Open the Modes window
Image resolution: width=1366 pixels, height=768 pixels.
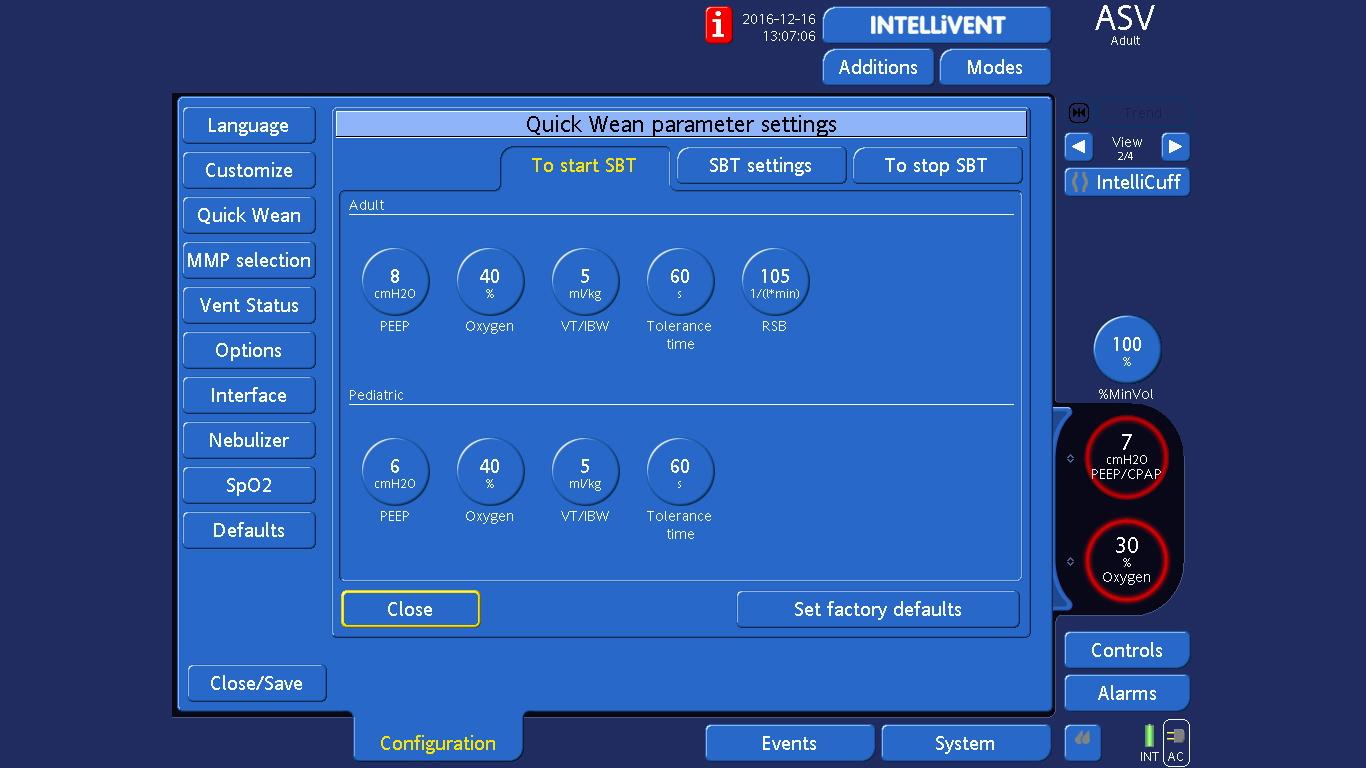pyautogui.click(x=994, y=67)
